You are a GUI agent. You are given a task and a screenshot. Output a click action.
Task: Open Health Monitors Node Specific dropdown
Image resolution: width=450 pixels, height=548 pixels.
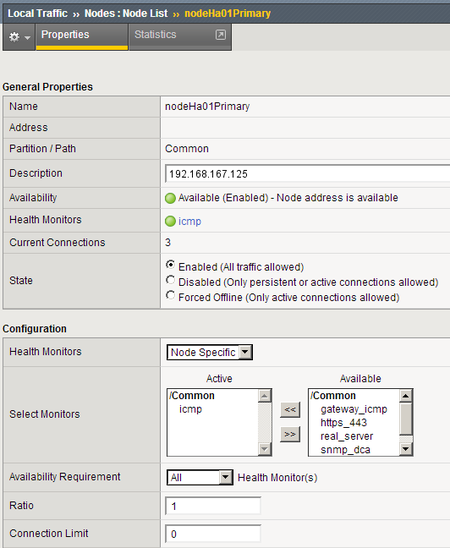pos(210,352)
